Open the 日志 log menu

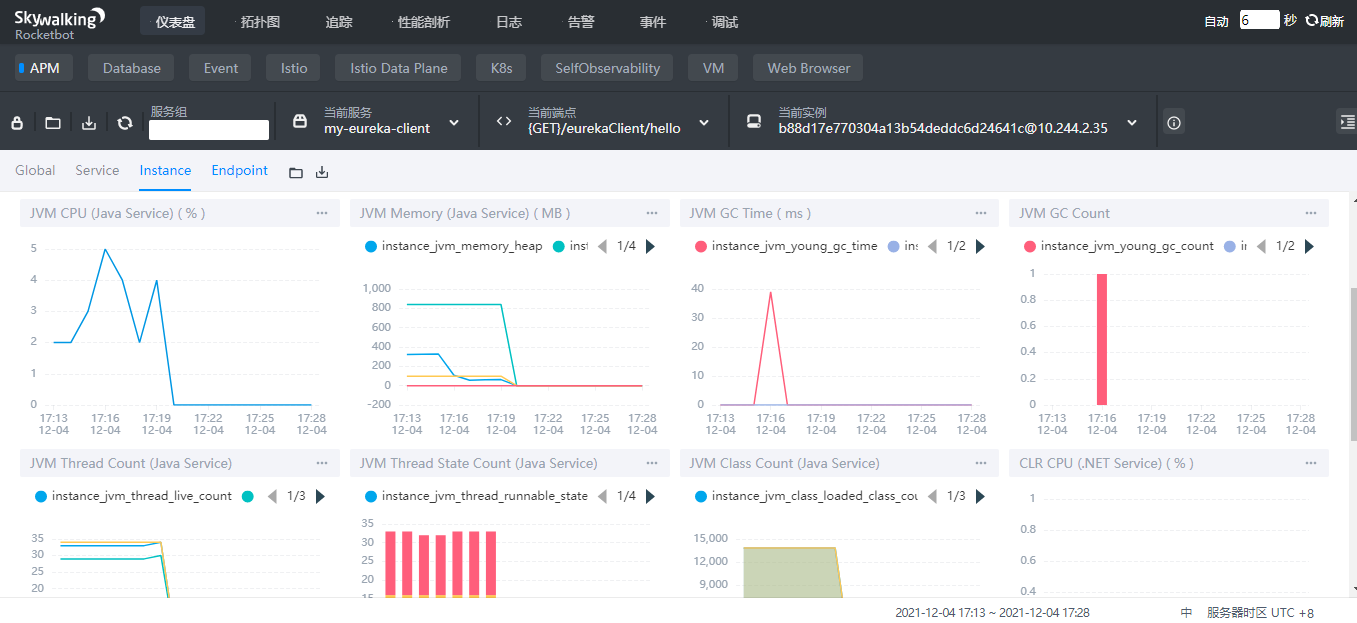tap(509, 22)
